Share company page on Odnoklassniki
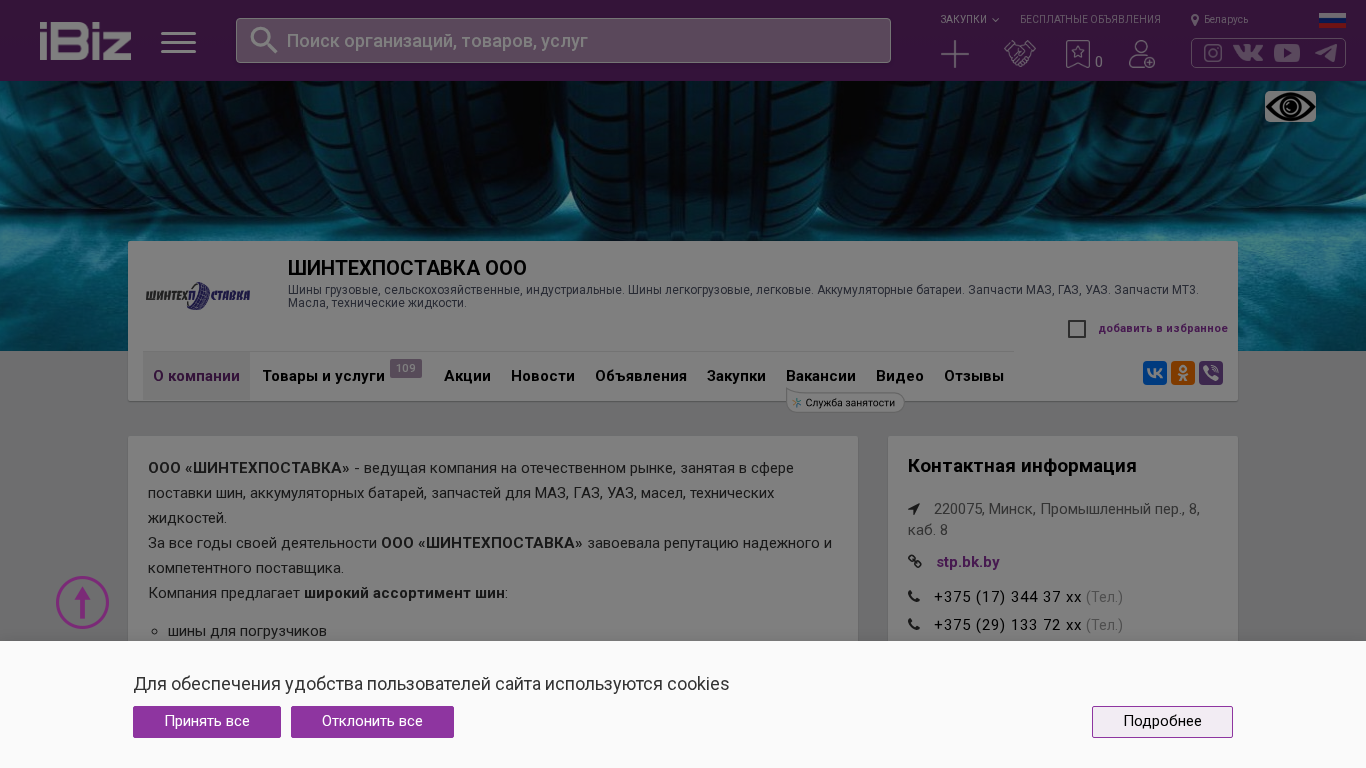 coord(1183,373)
